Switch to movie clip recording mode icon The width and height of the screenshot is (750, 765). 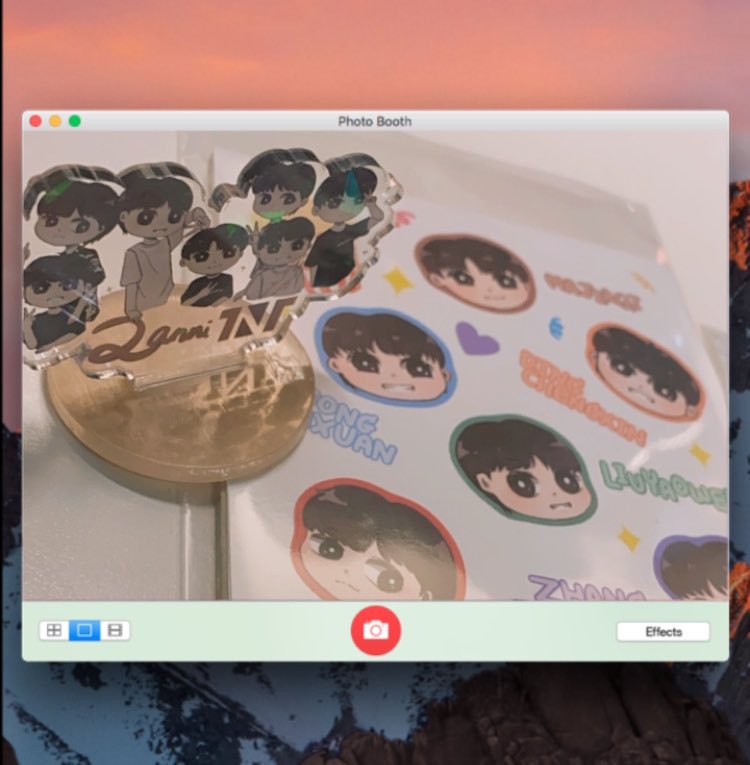[x=115, y=630]
